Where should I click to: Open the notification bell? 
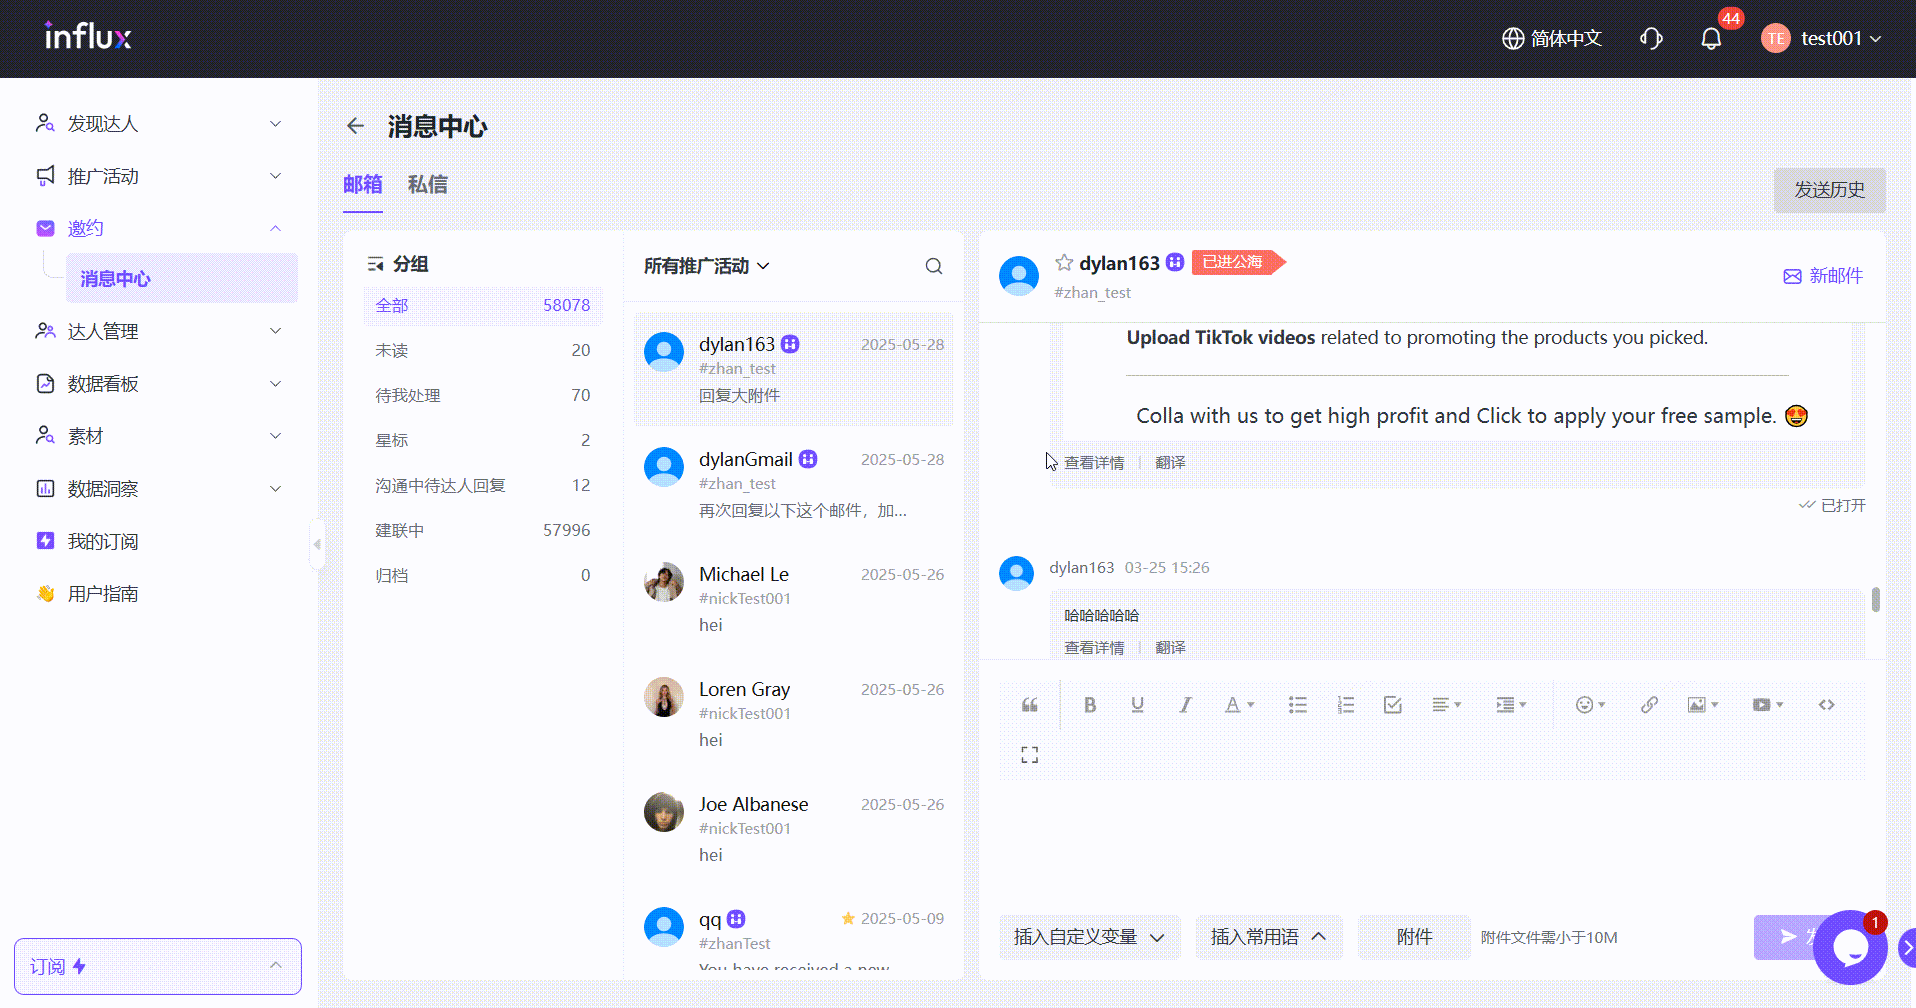click(1711, 39)
